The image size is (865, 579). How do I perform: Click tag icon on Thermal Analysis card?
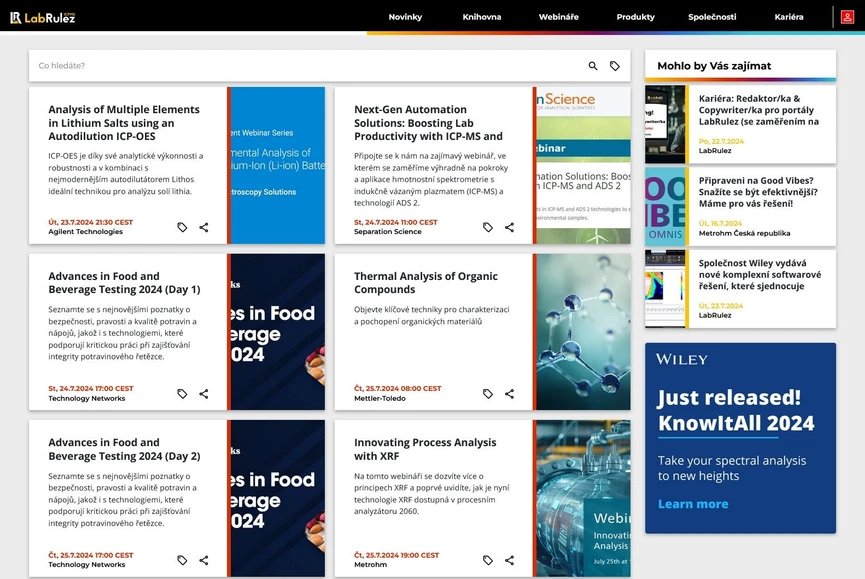coord(488,394)
